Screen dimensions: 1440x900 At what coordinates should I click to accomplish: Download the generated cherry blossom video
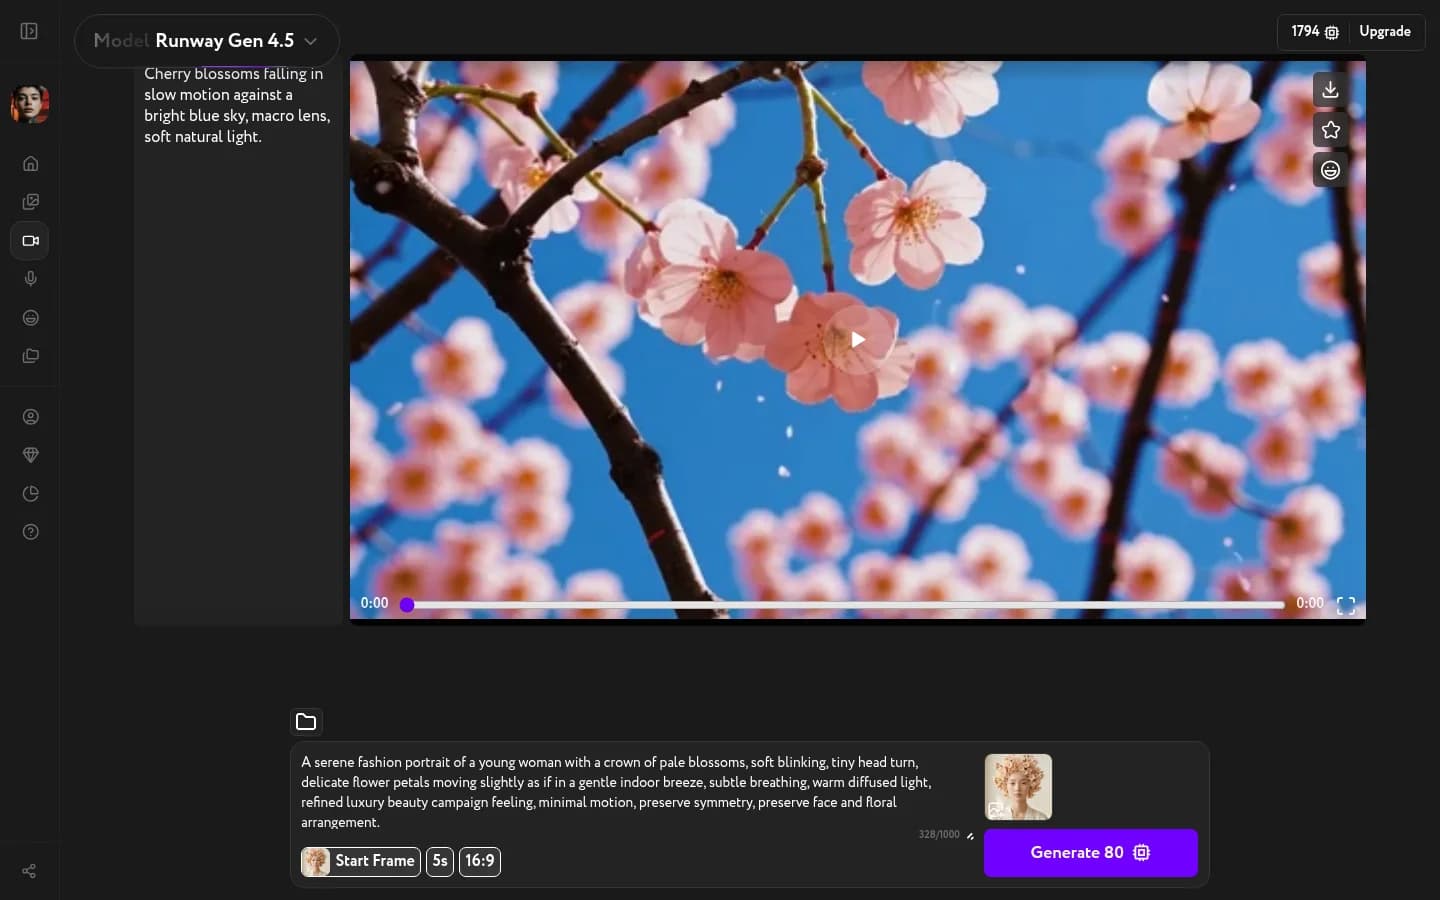point(1330,89)
